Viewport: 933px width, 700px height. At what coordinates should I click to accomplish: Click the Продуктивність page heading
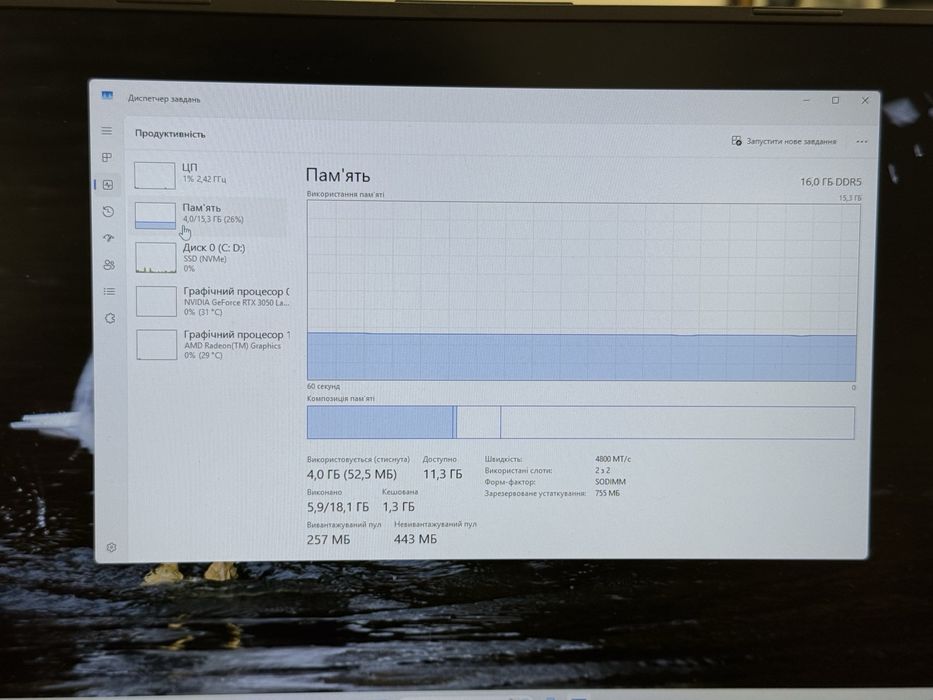pos(170,134)
